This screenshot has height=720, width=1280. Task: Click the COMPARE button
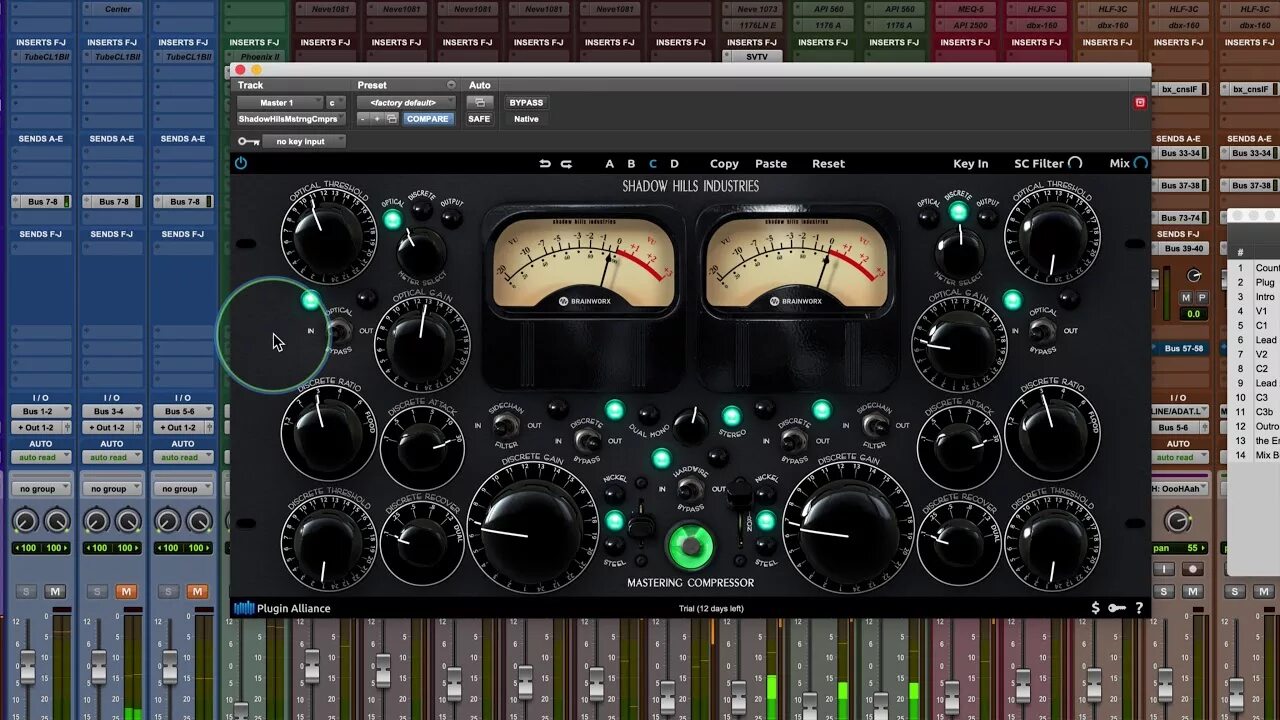click(428, 118)
